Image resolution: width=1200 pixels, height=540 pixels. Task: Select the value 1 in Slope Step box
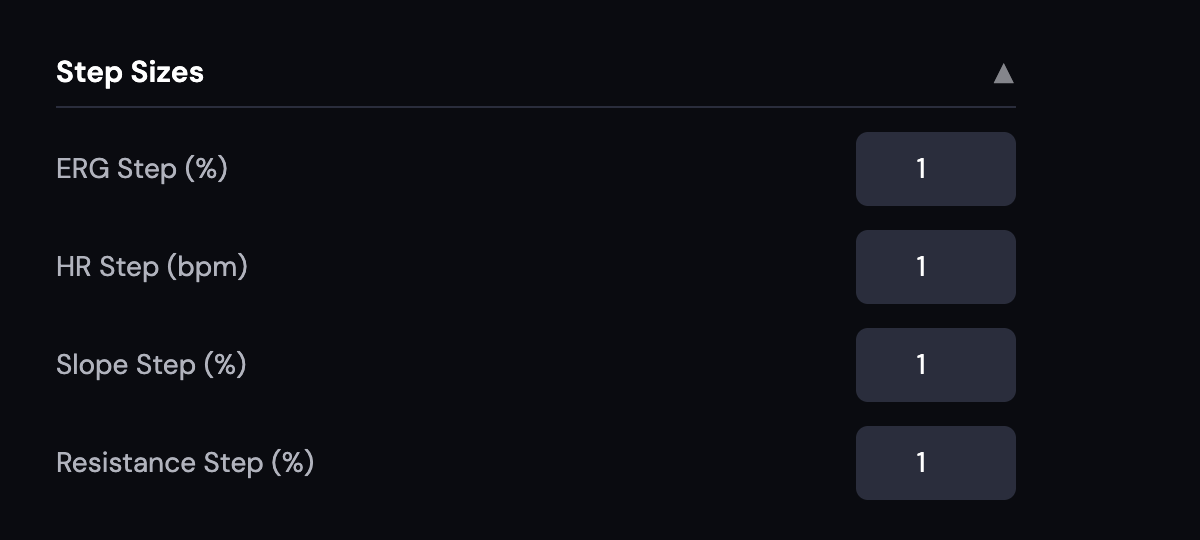(x=921, y=365)
